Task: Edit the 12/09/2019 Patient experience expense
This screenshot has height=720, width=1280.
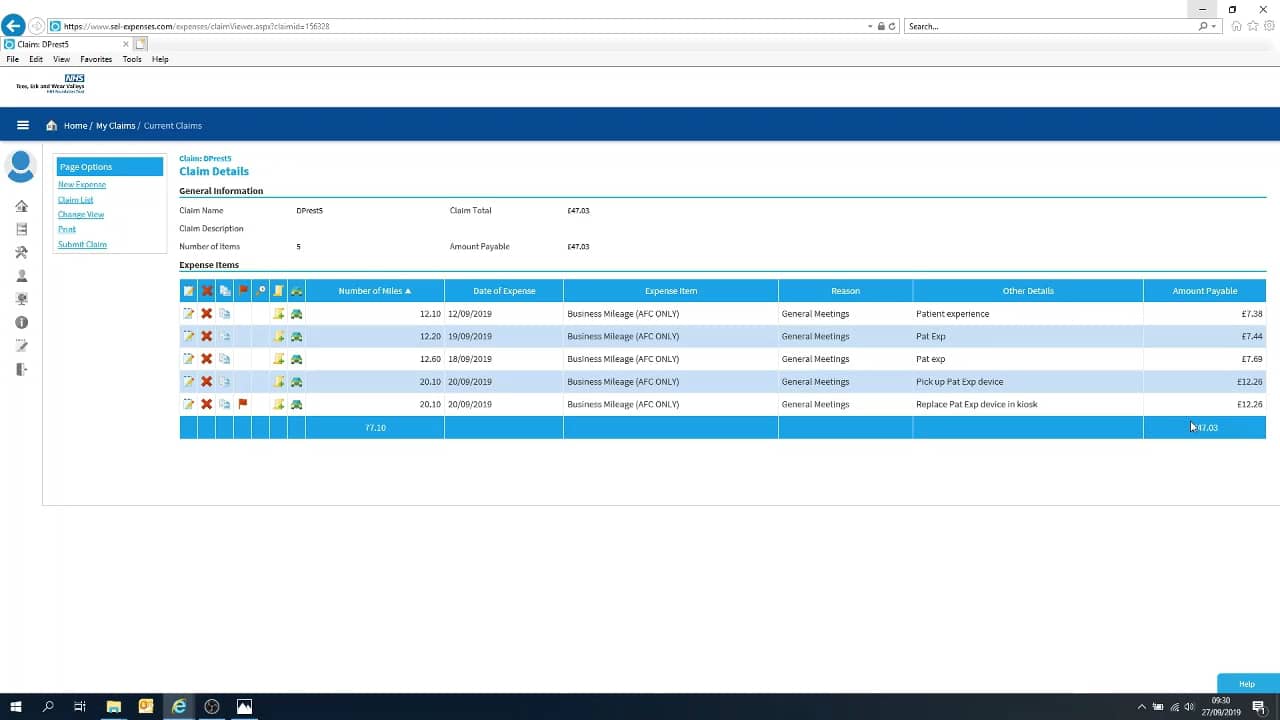Action: [x=188, y=314]
